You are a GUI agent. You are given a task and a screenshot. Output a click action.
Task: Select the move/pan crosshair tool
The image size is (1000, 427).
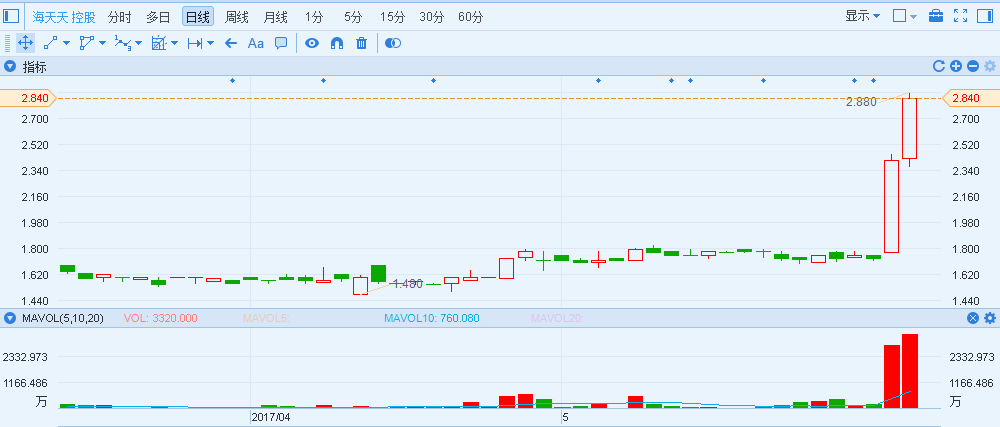tap(26, 43)
